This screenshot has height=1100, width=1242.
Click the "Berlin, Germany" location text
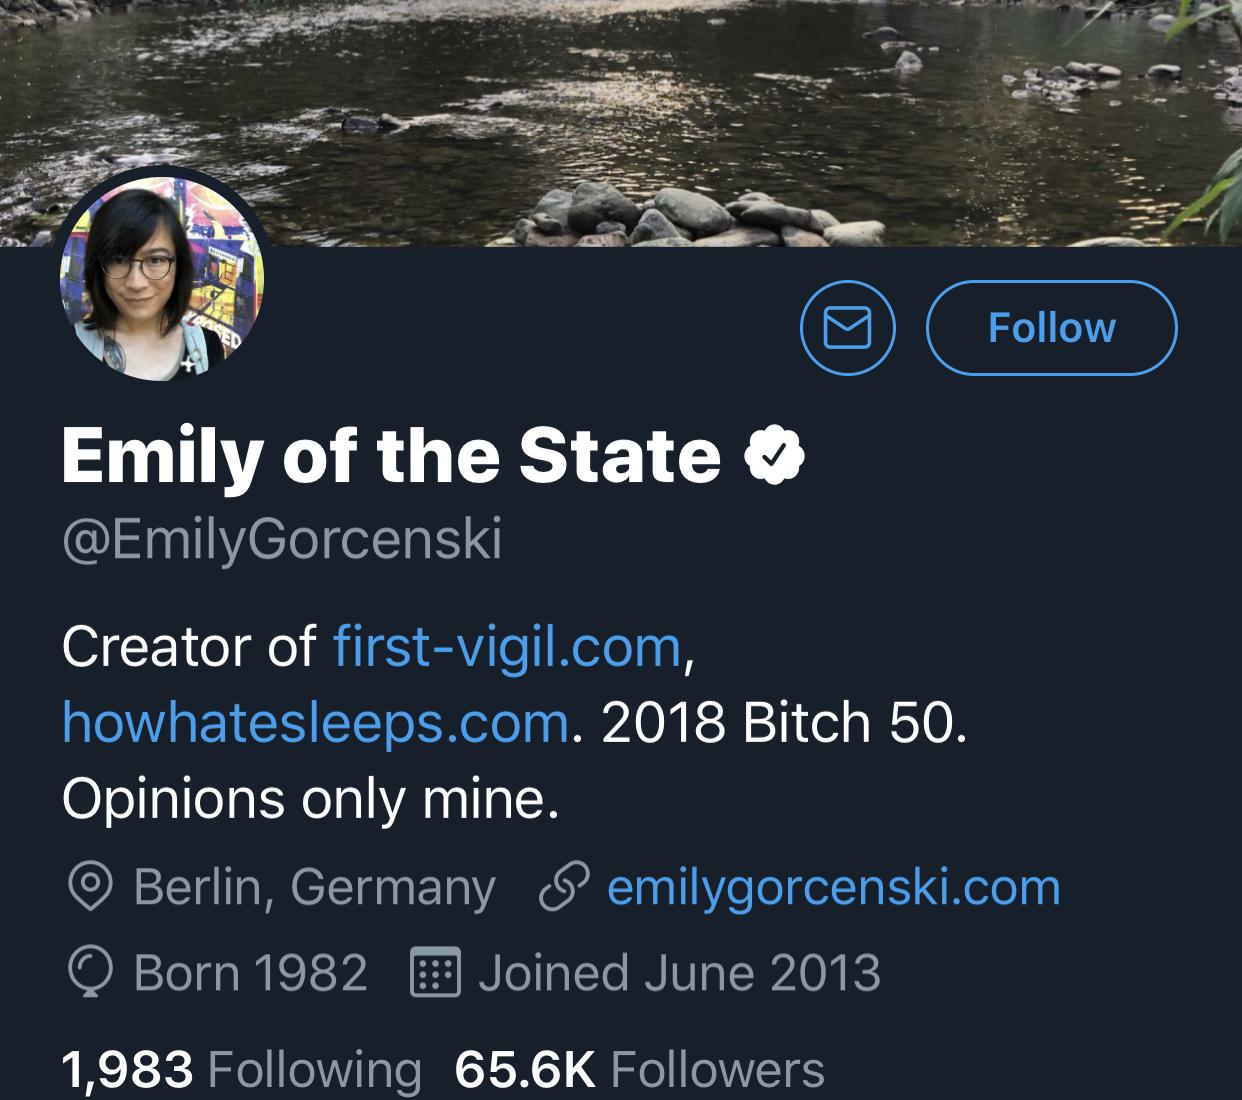pos(314,887)
